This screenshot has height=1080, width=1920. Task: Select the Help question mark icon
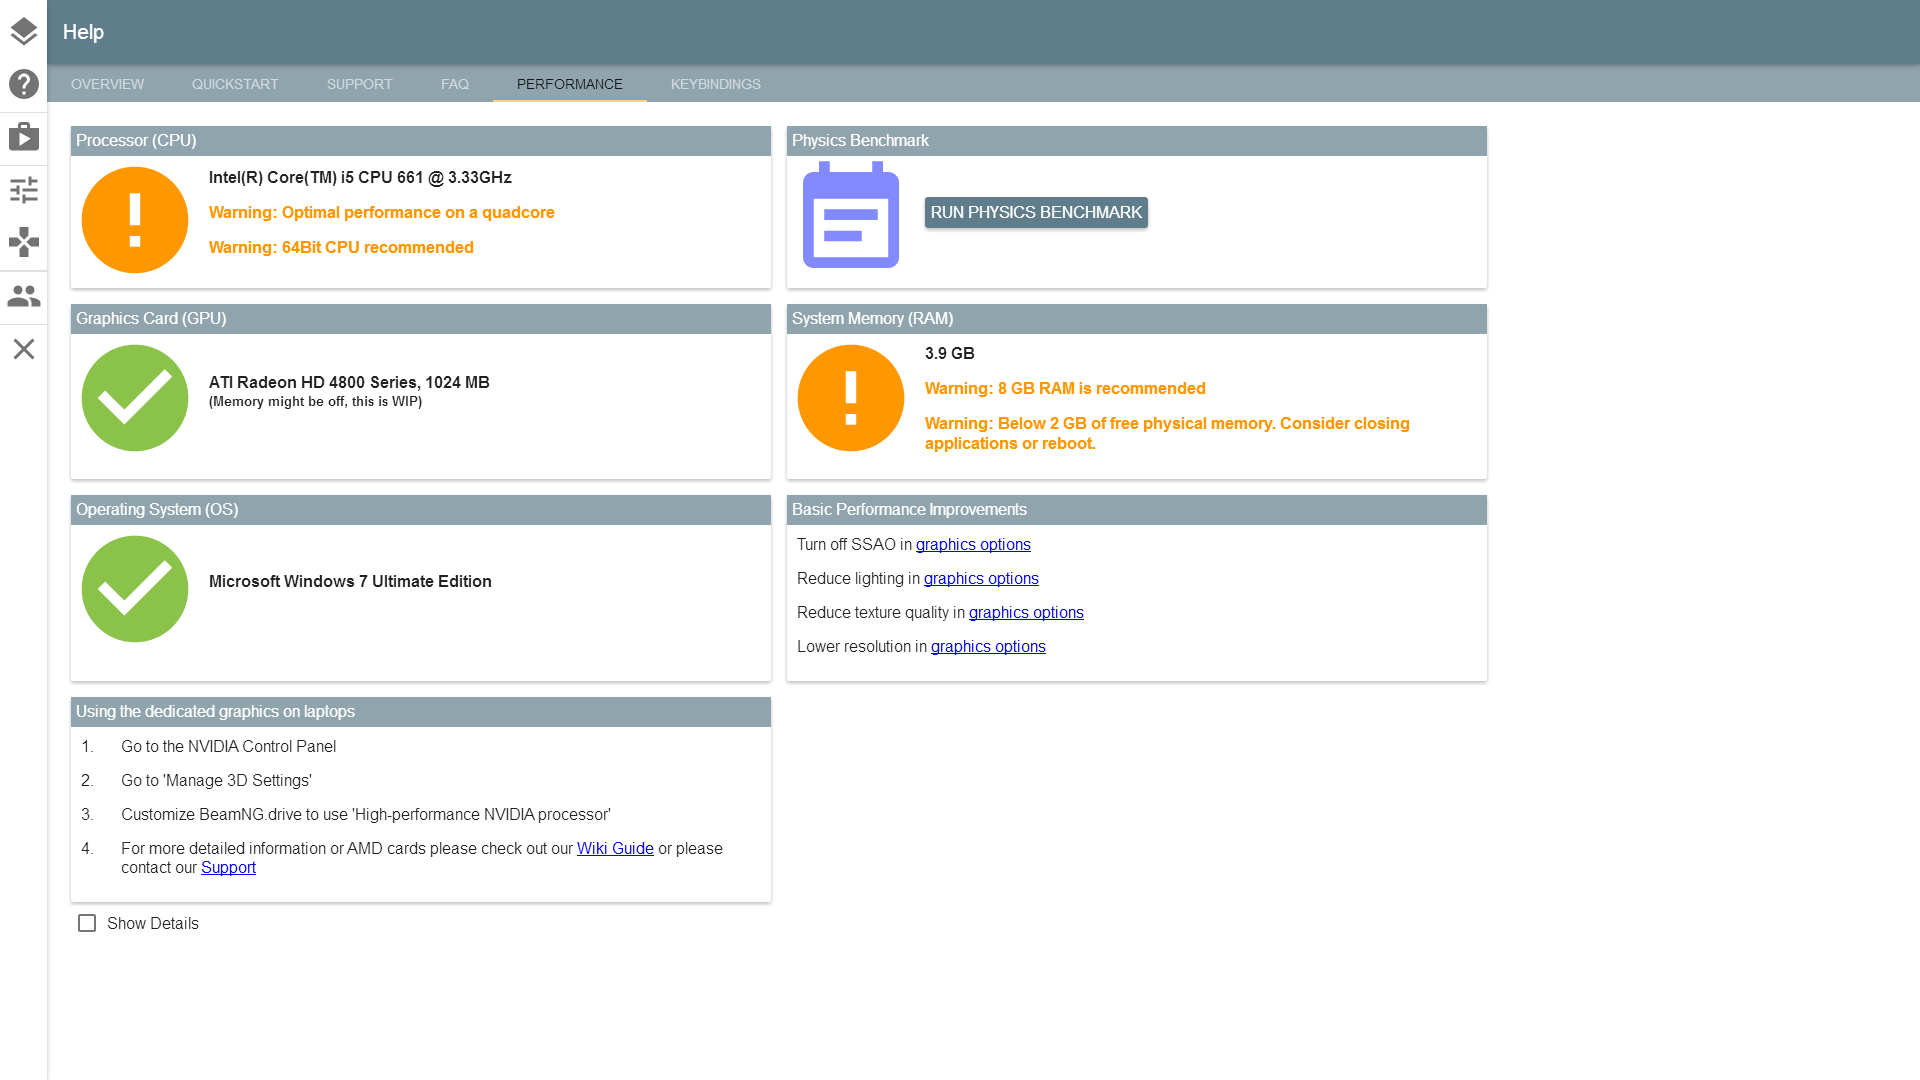point(23,84)
